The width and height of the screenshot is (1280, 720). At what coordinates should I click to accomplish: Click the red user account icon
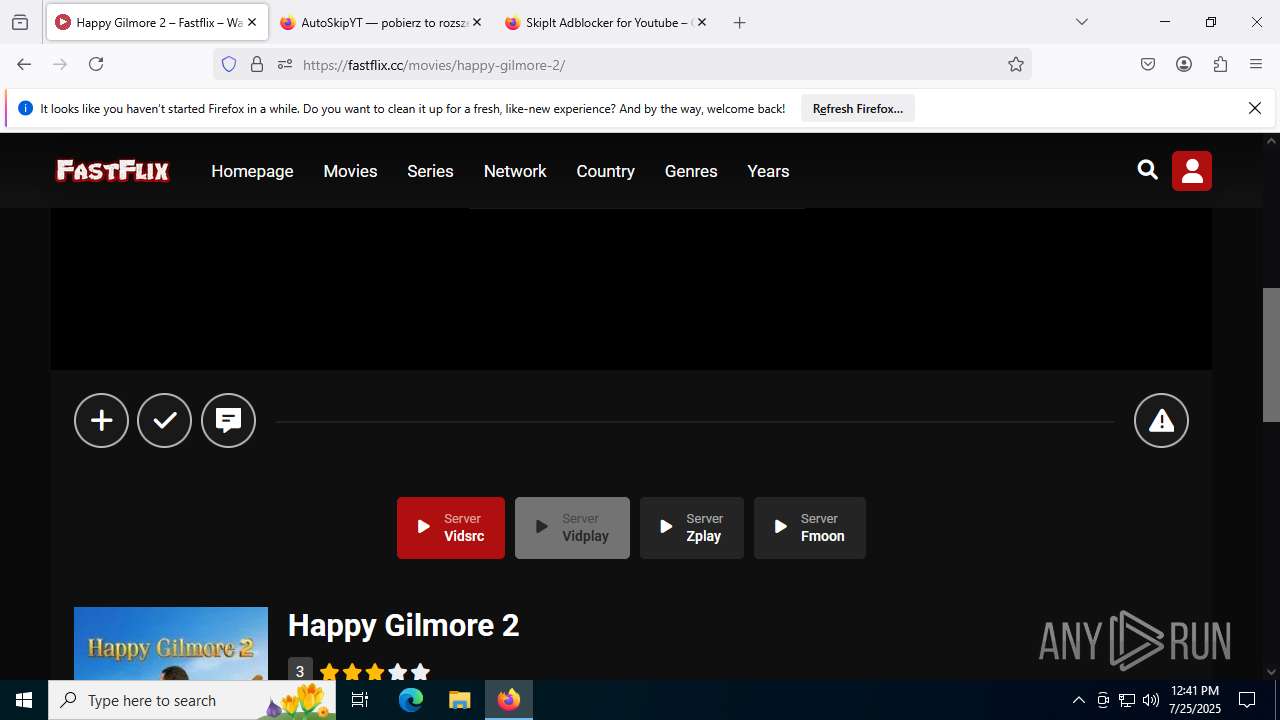point(1192,171)
